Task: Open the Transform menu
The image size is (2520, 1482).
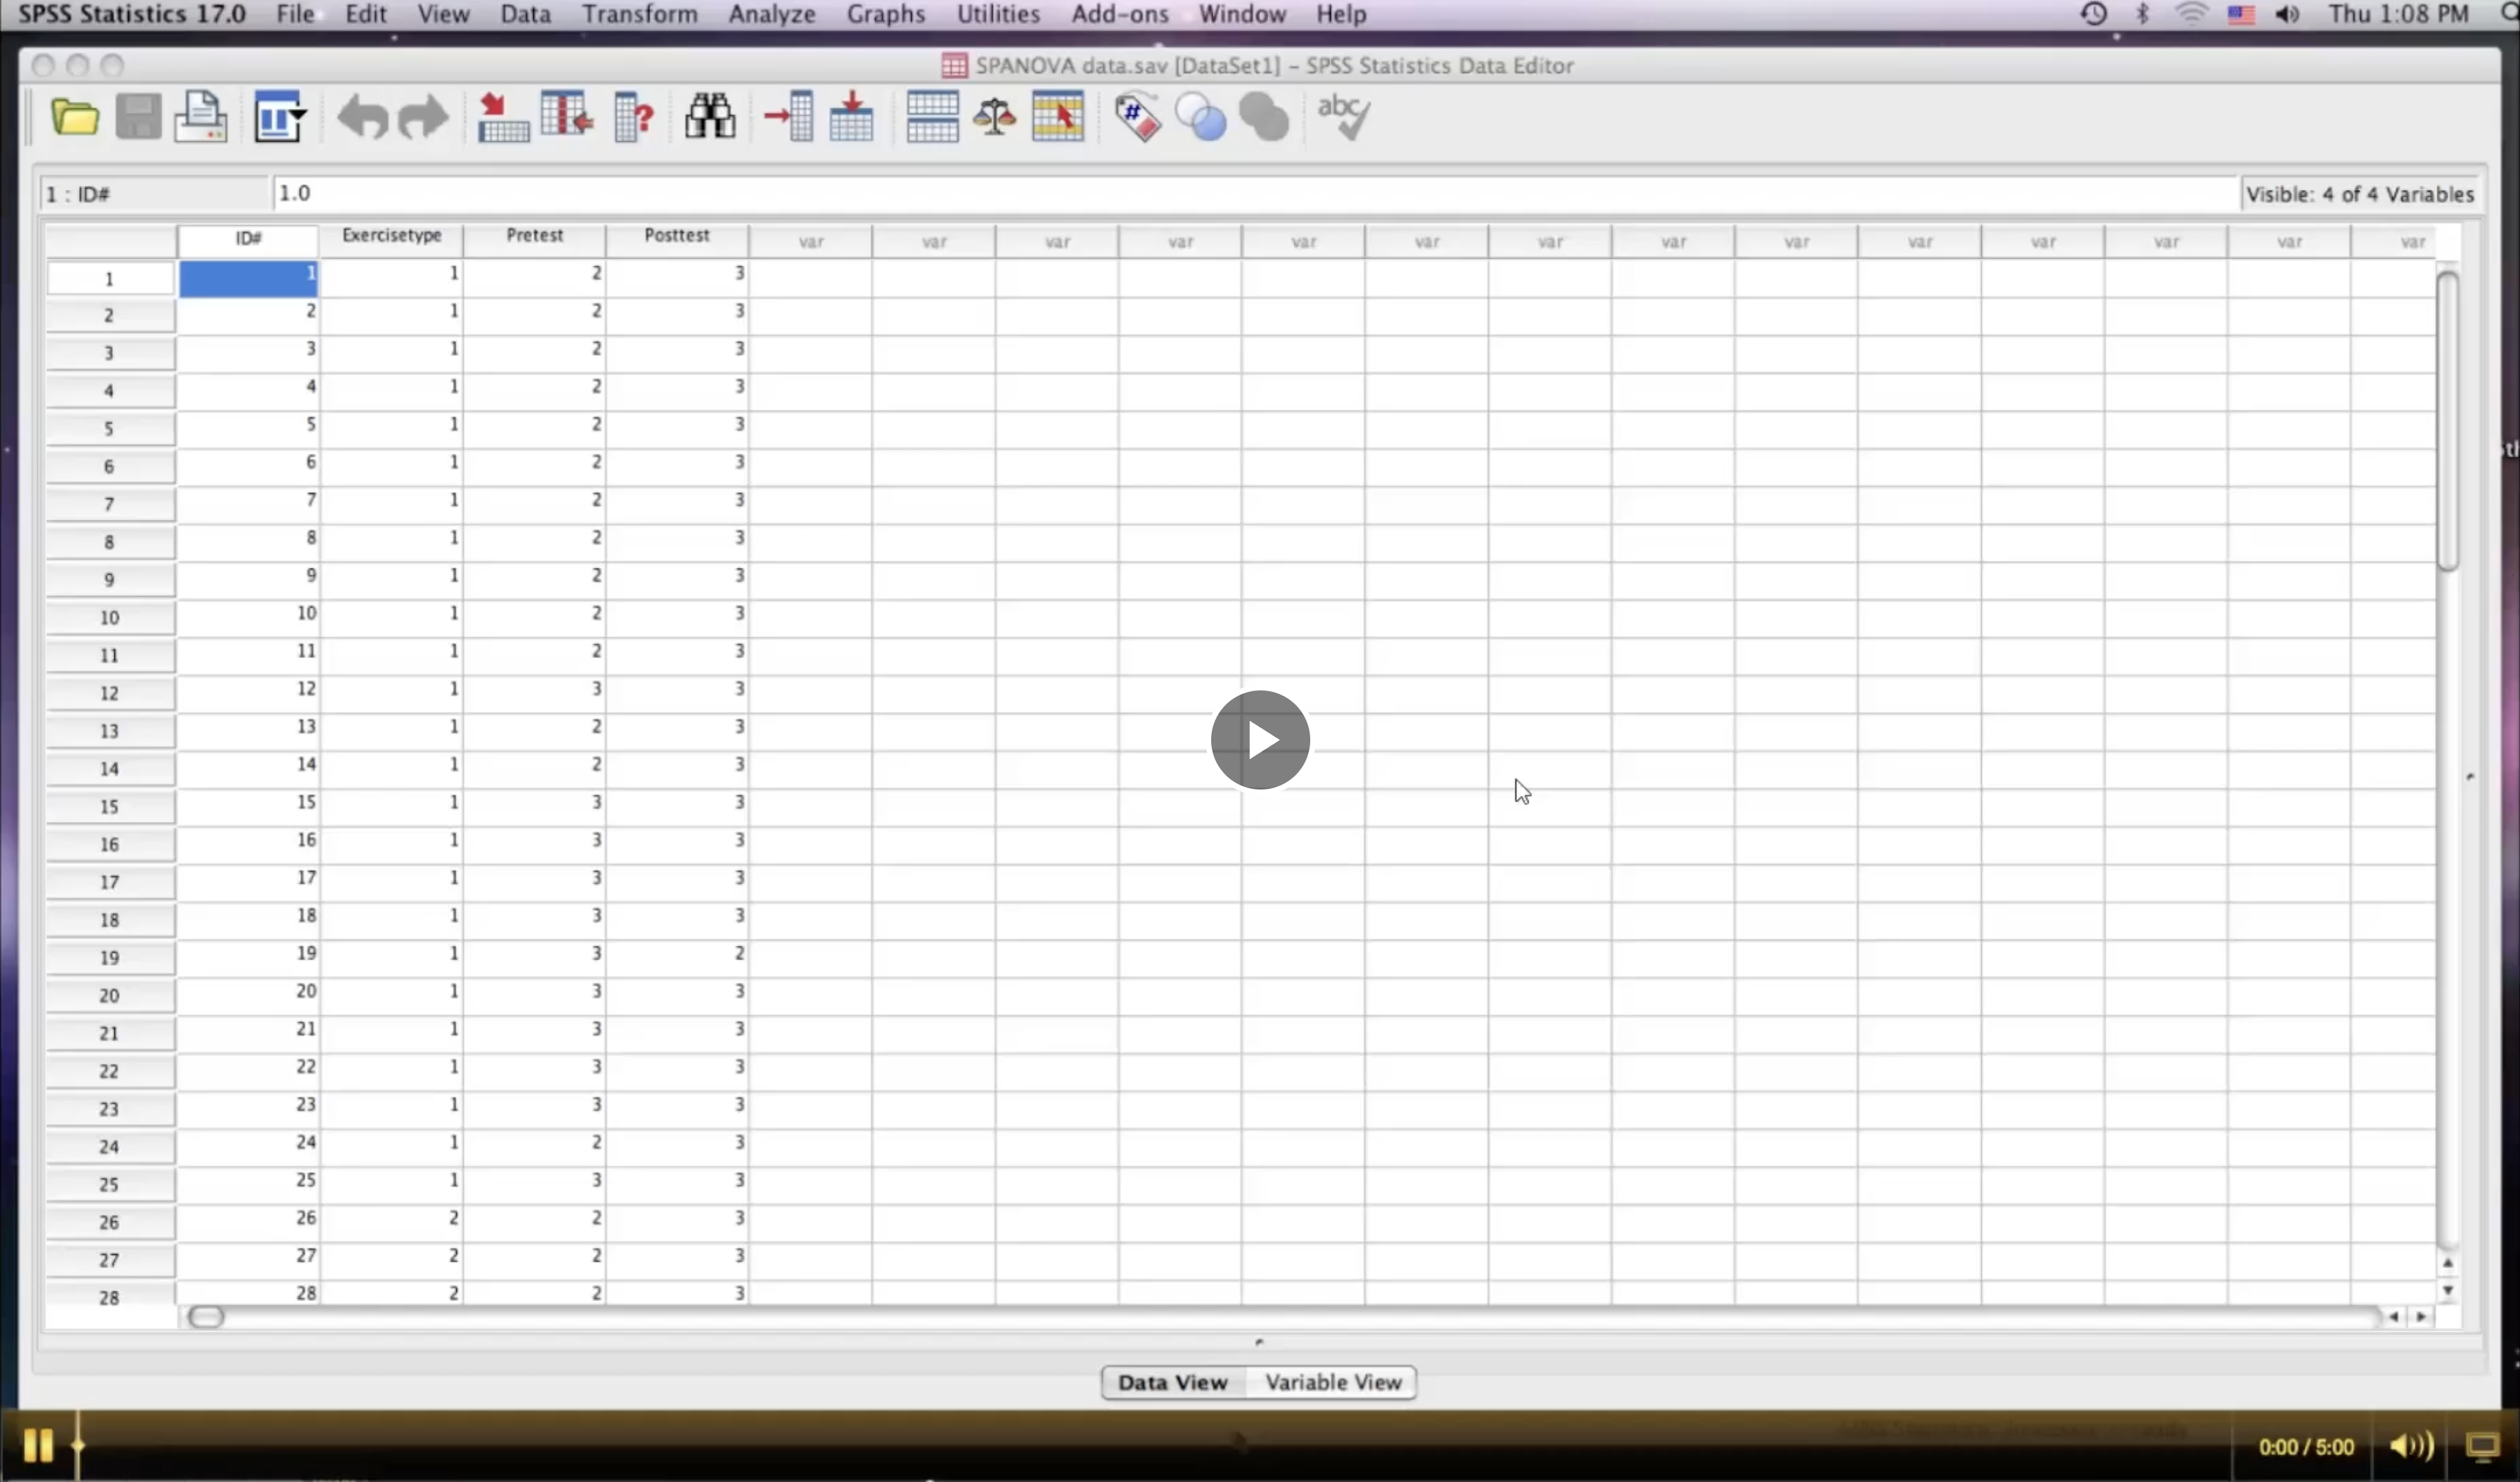Action: [x=639, y=14]
